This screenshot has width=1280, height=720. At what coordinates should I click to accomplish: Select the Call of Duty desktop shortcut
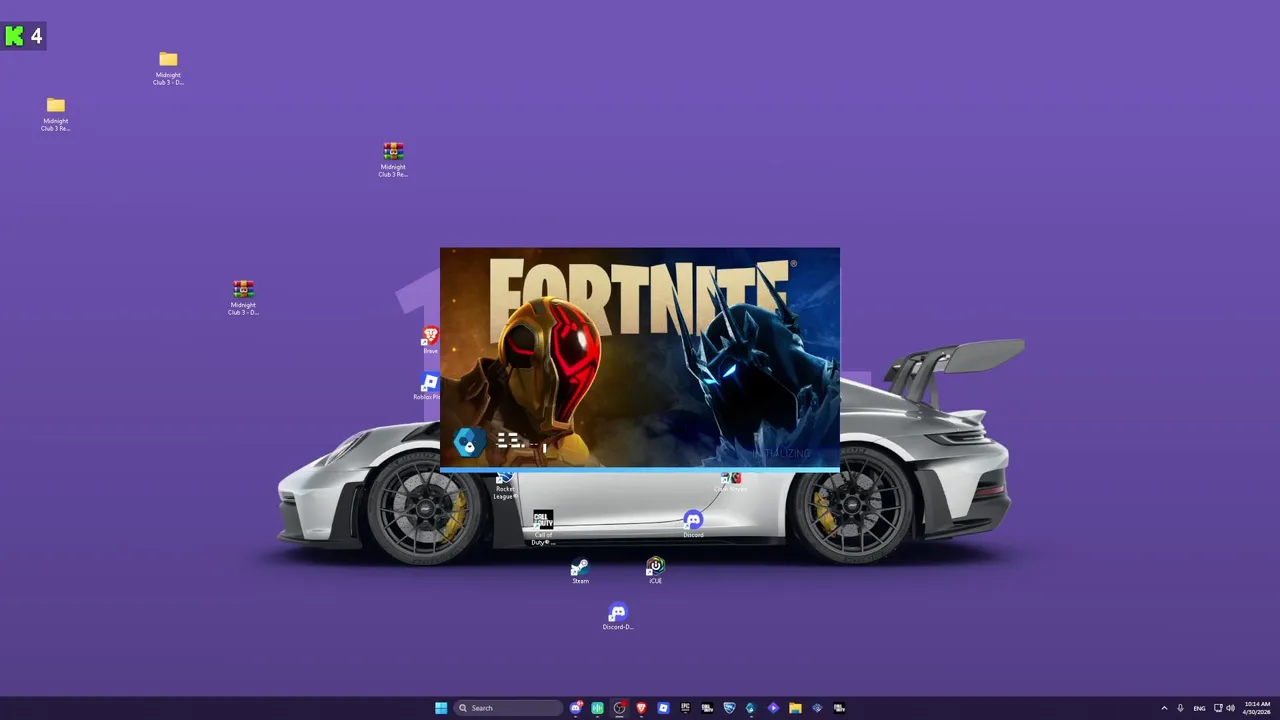point(543,527)
